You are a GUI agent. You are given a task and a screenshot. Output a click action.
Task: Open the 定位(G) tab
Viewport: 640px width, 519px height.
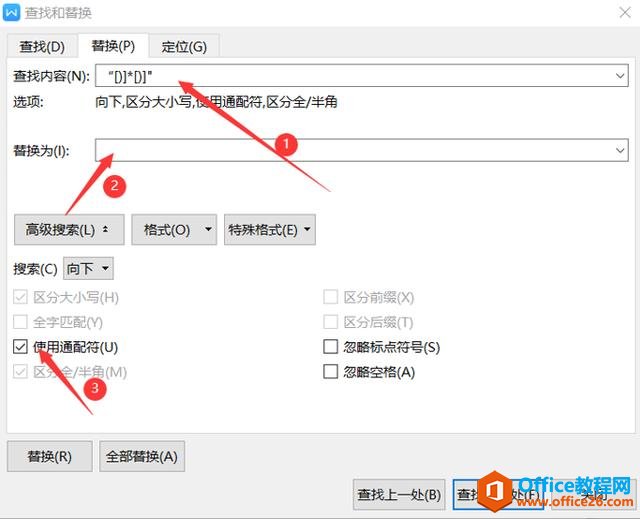coord(184,47)
